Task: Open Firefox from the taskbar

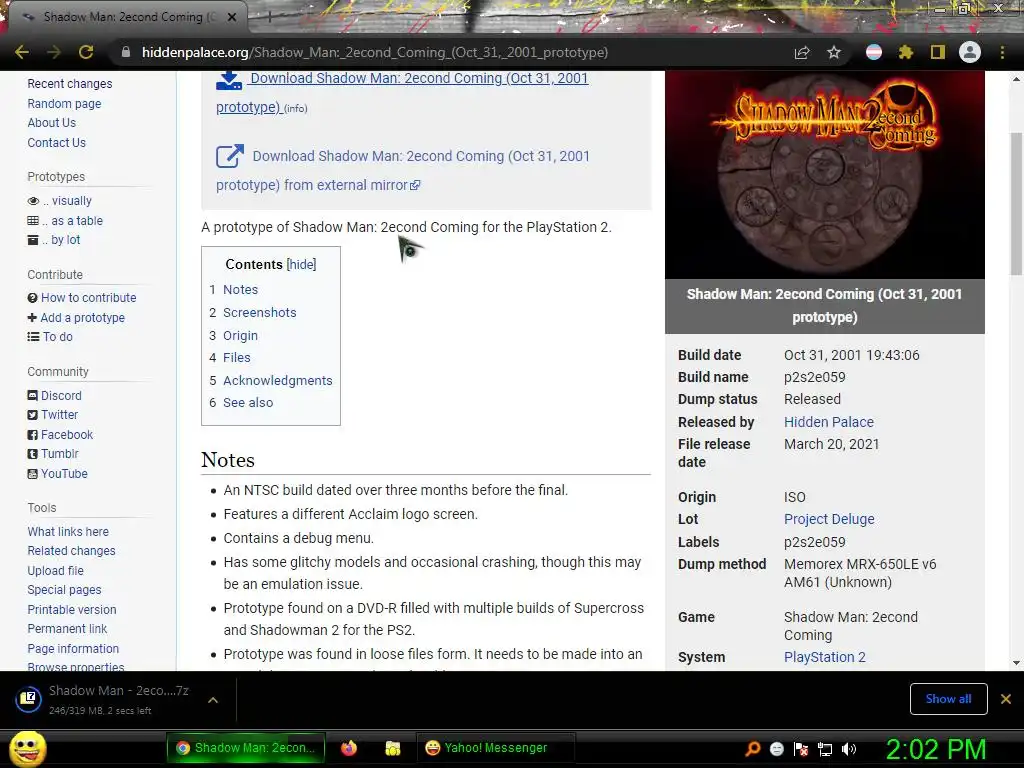Action: pos(349,748)
